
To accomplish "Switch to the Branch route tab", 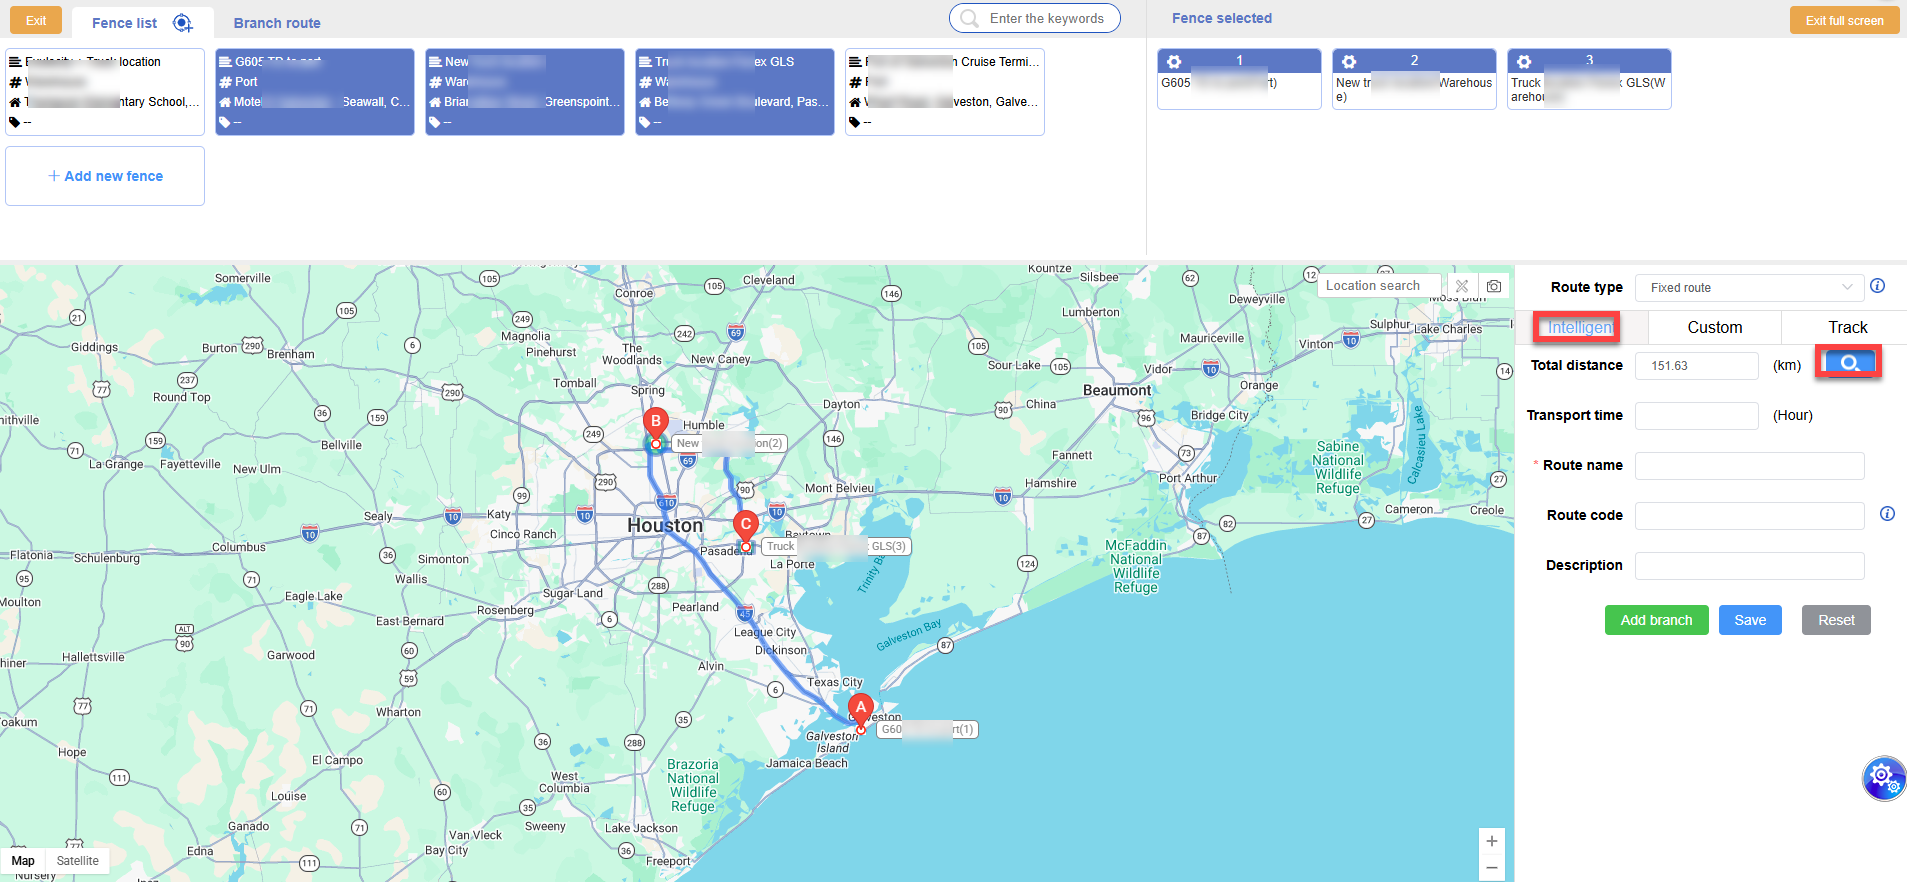I will coord(277,23).
